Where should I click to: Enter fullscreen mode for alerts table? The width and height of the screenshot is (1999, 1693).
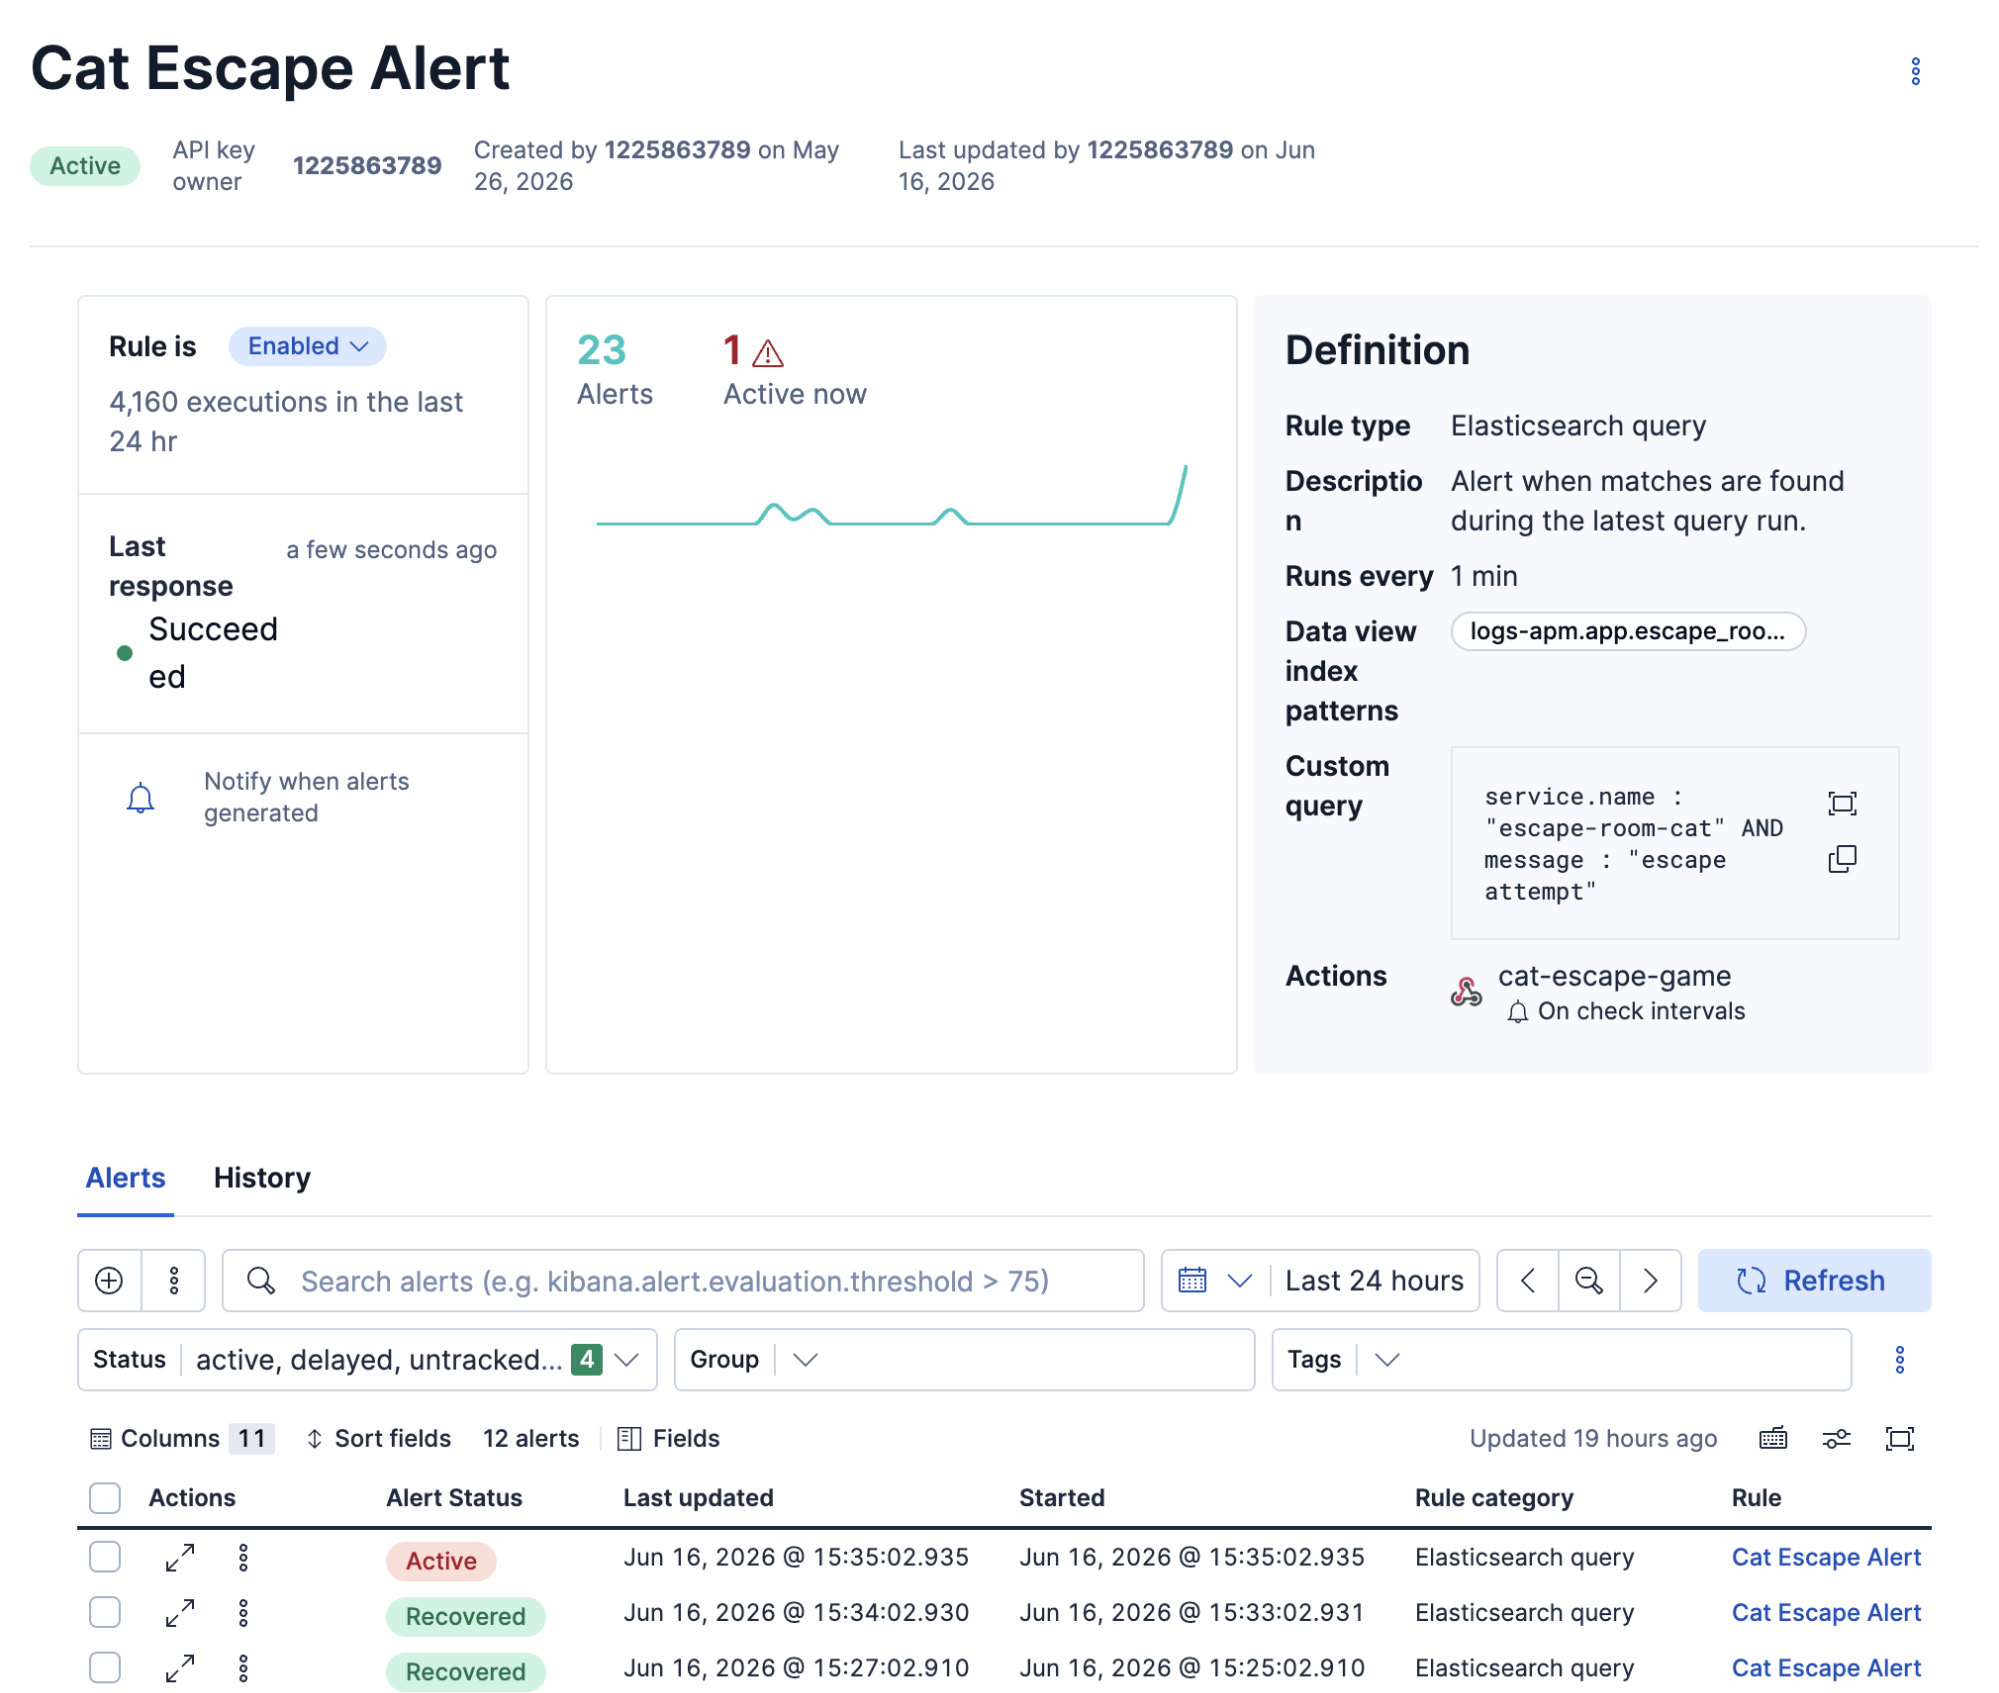click(x=1898, y=1438)
